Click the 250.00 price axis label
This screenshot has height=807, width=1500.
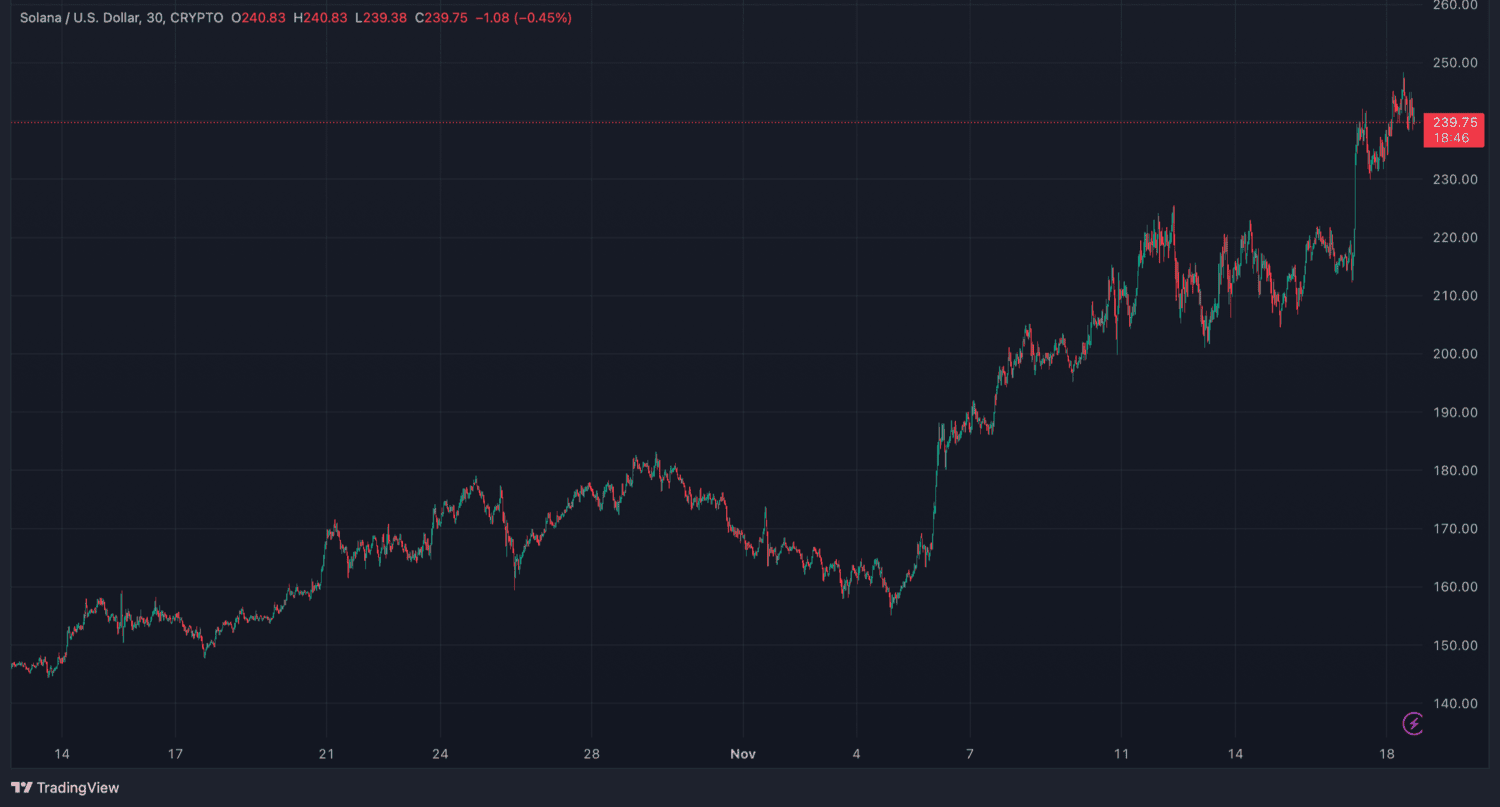tap(1454, 63)
